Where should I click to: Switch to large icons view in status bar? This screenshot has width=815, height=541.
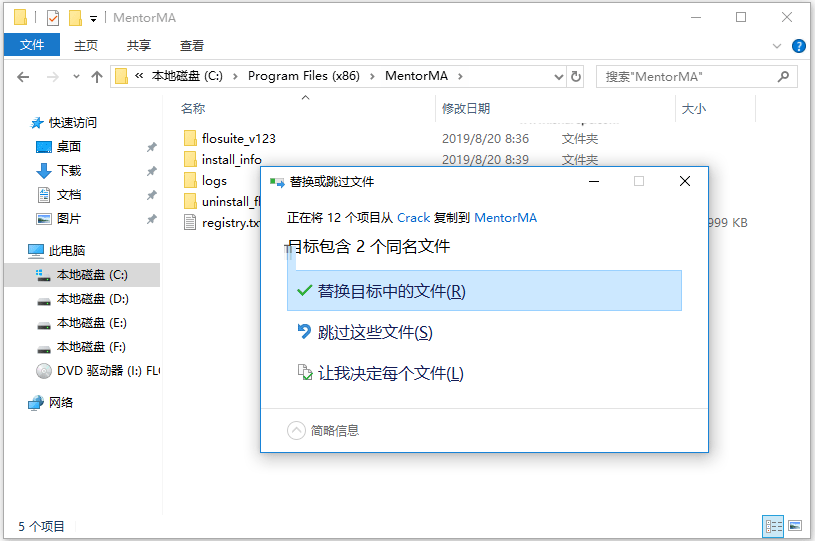point(795,525)
